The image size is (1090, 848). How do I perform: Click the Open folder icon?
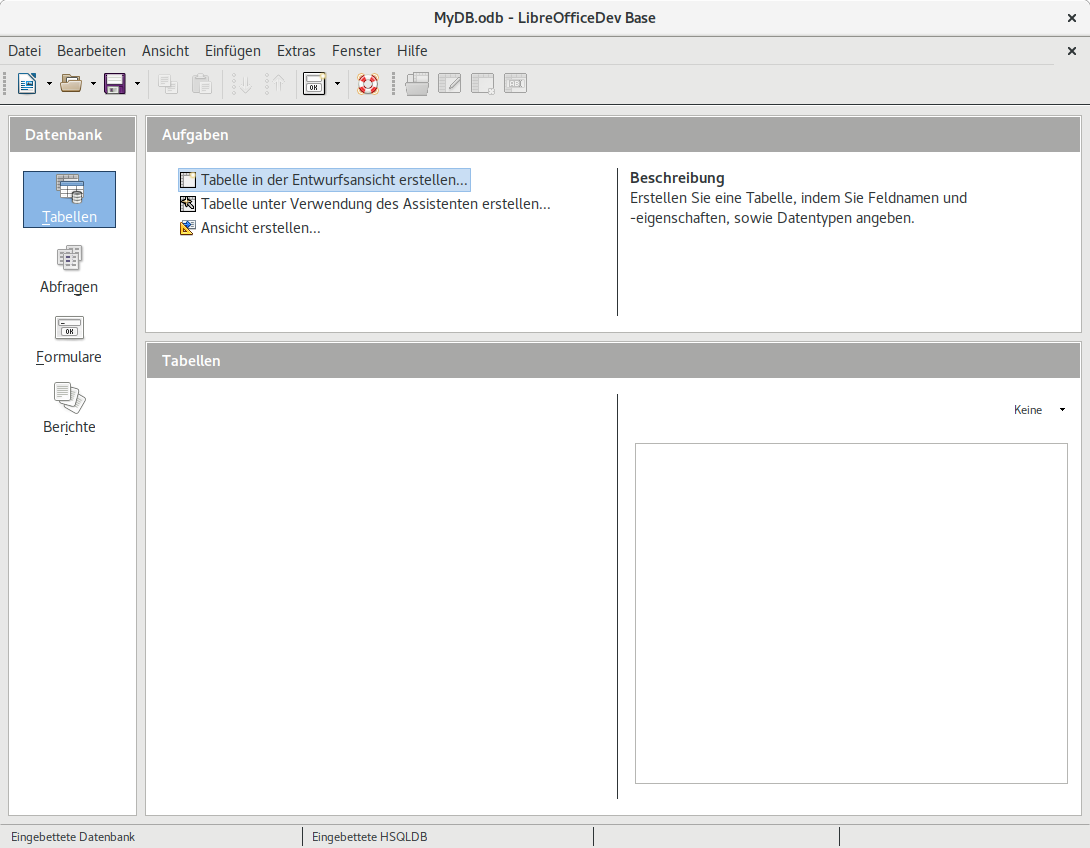tap(71, 84)
